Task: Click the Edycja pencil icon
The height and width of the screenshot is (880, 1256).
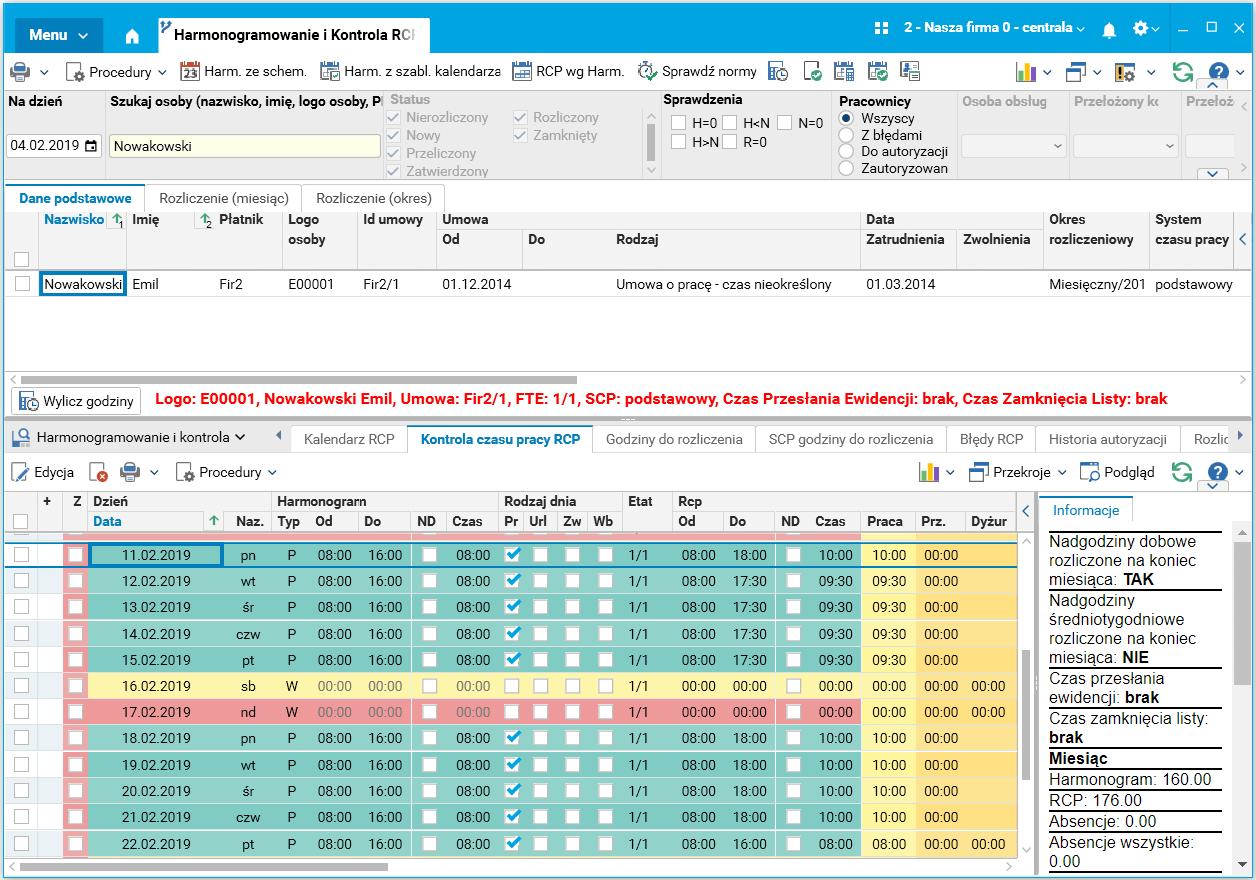Action: (20, 472)
